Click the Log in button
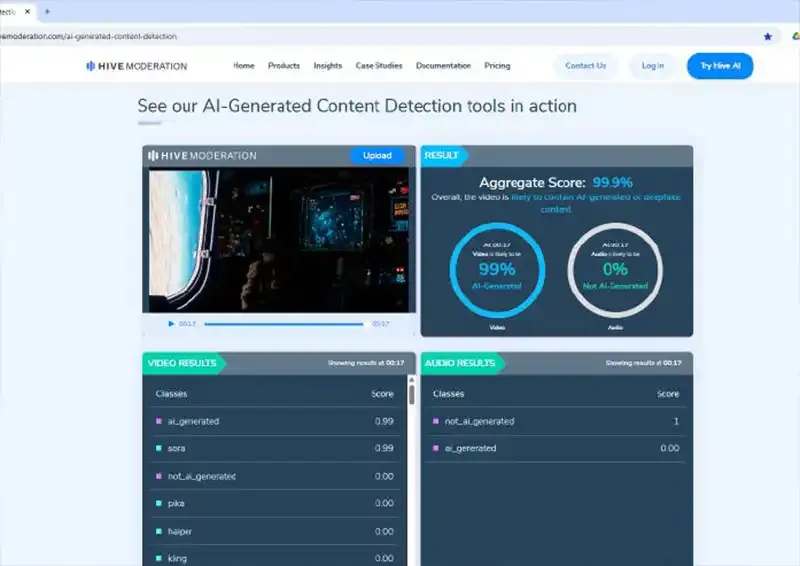 653,66
